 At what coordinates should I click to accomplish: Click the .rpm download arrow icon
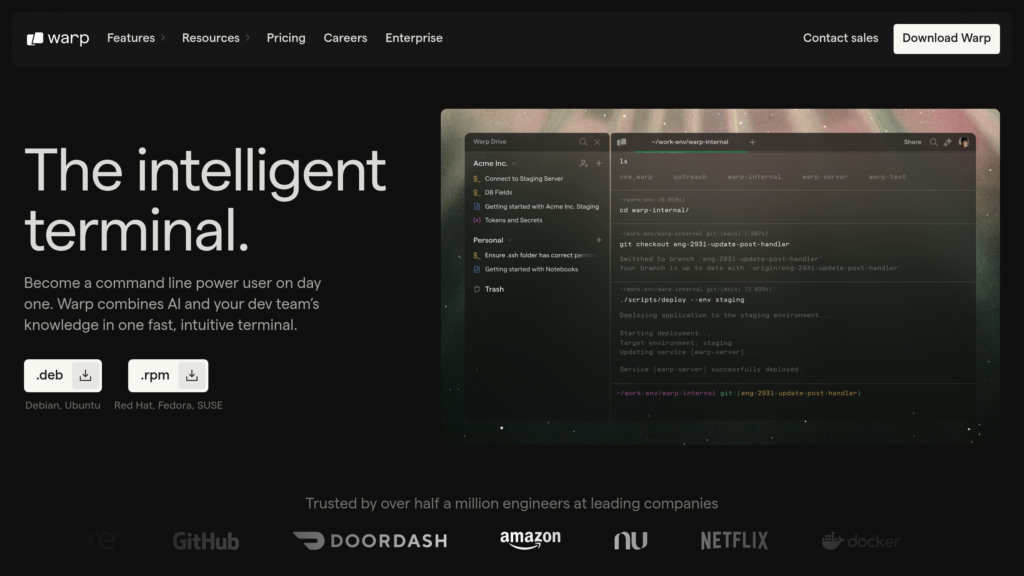click(x=192, y=376)
